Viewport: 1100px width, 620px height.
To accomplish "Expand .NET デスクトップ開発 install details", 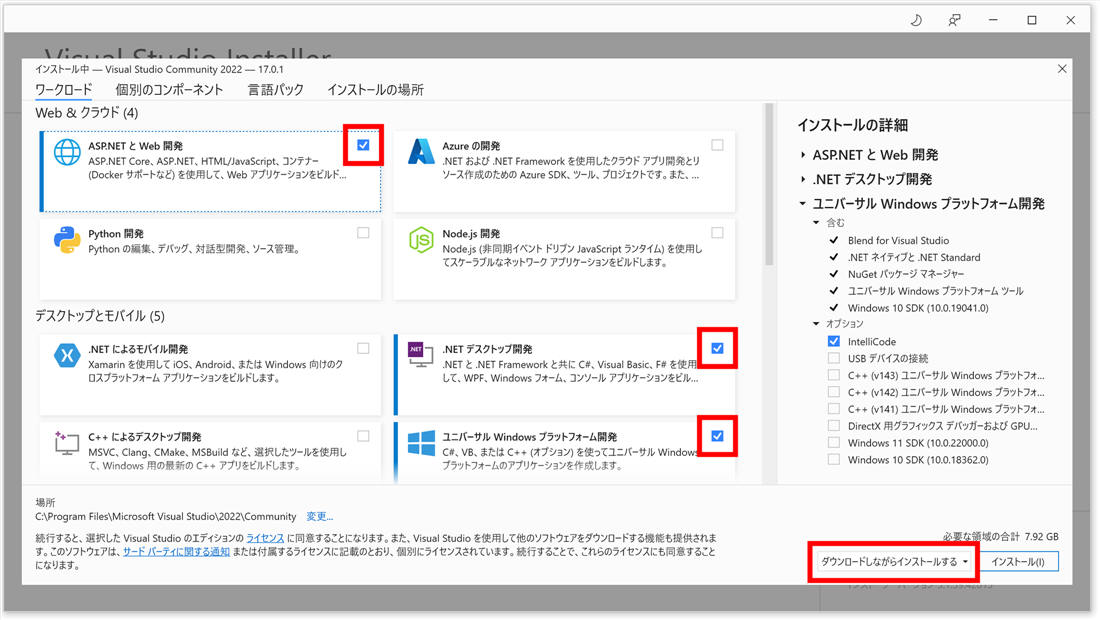I will point(803,180).
